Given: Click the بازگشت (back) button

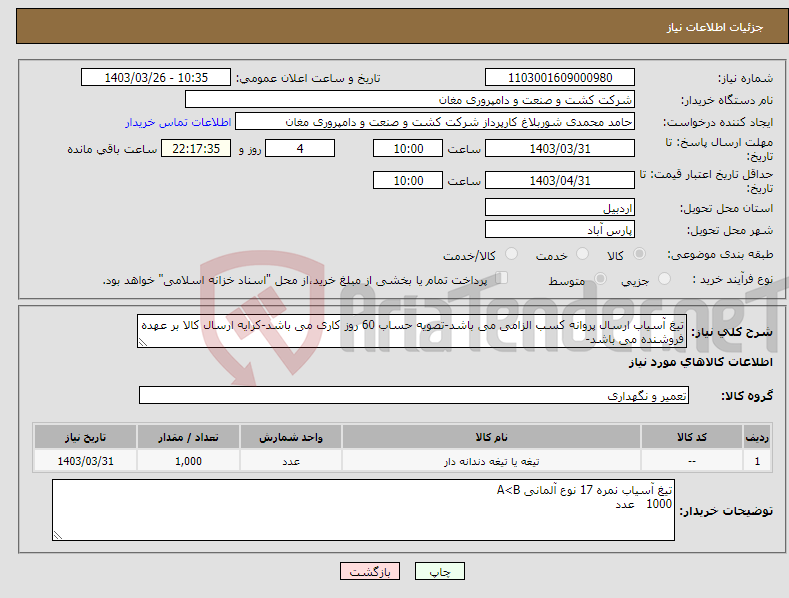Looking at the screenshot, I should coord(370,571).
